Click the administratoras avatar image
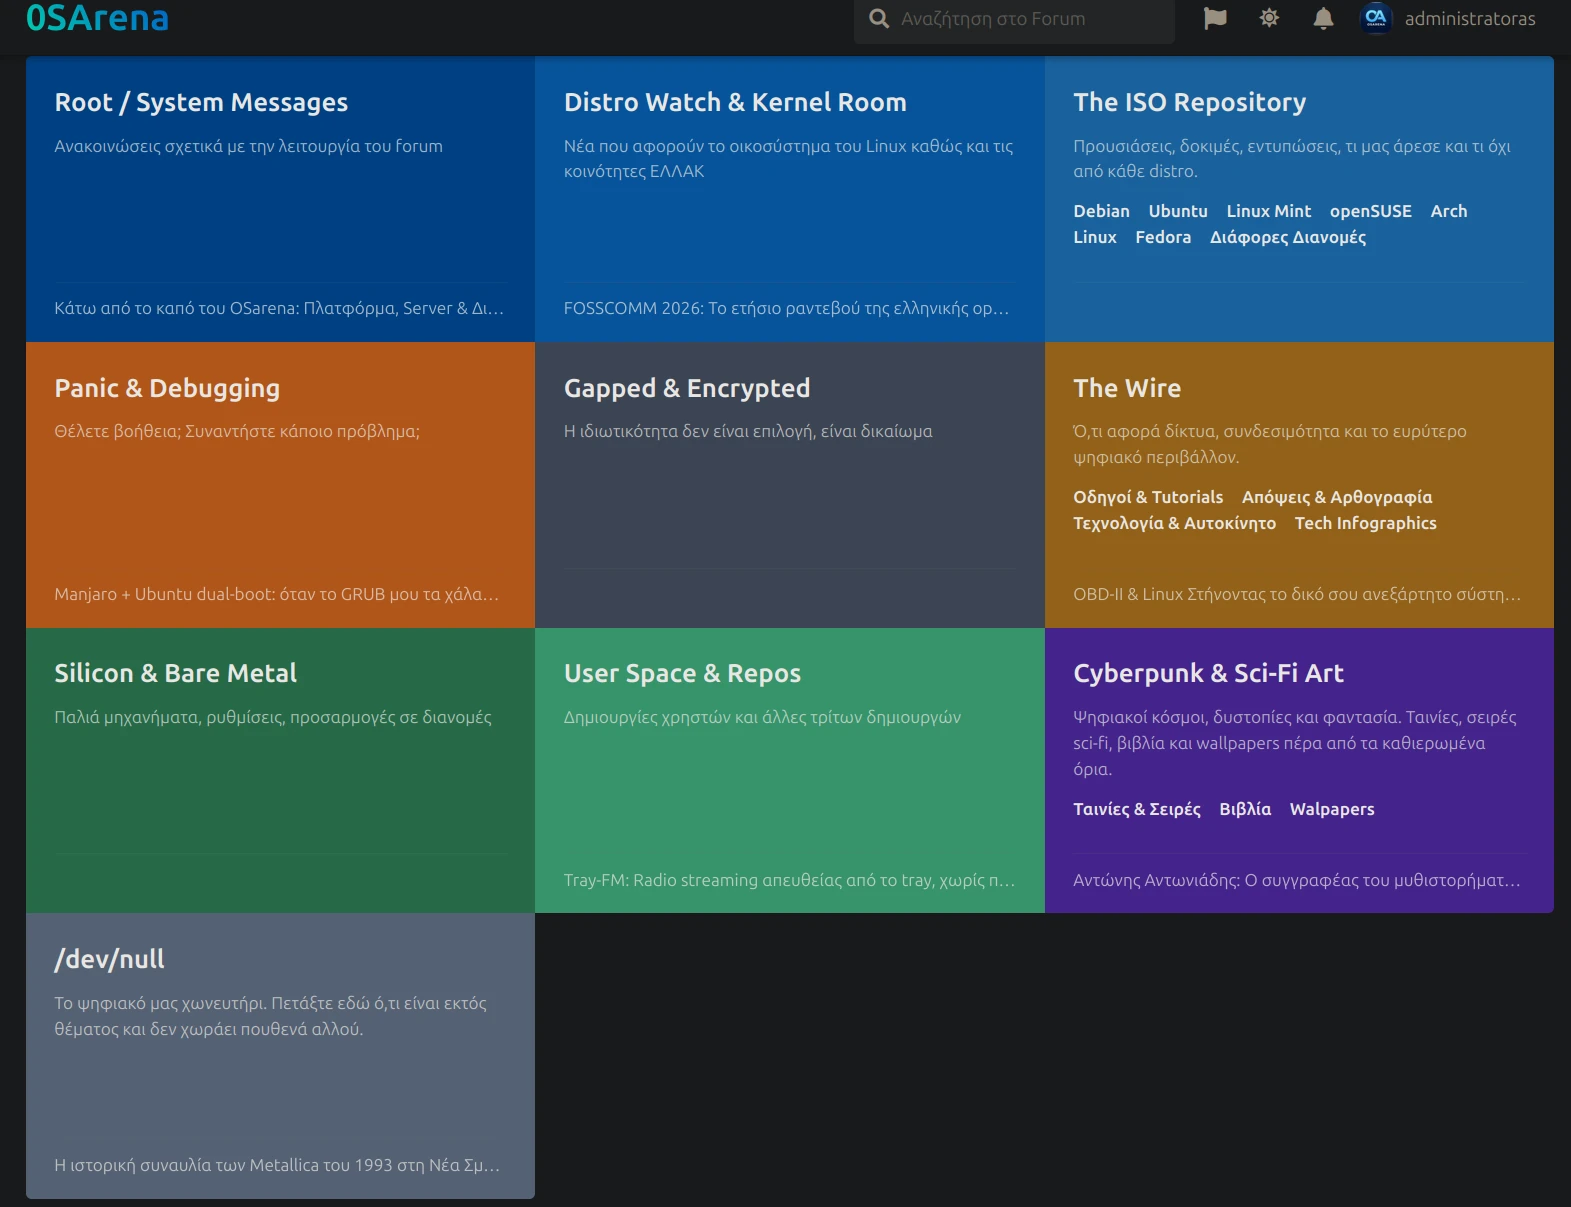 (1376, 18)
